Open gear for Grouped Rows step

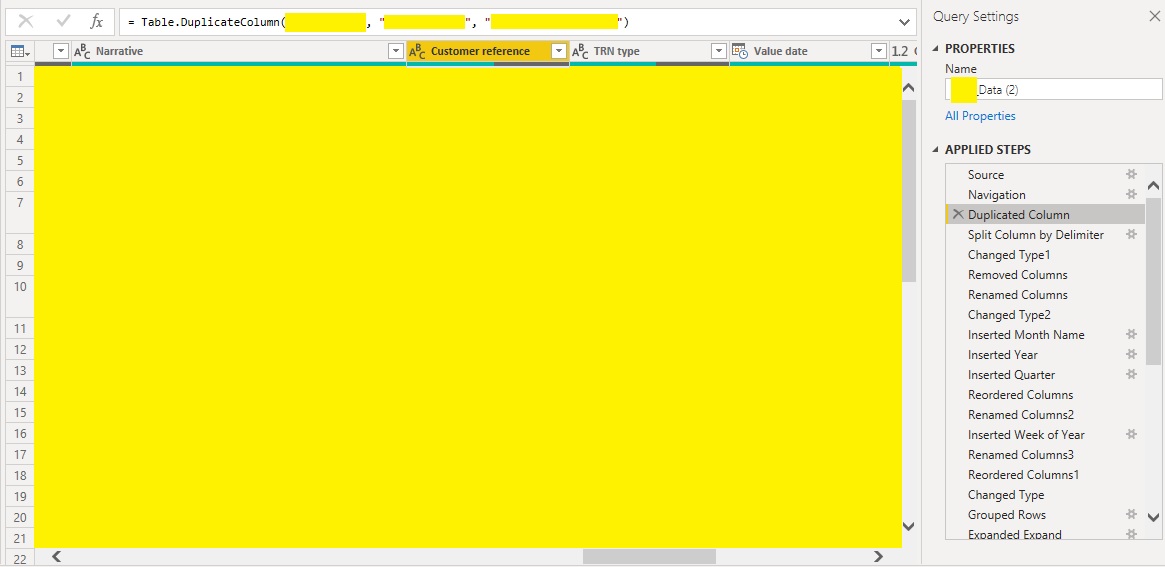pyautogui.click(x=1131, y=514)
